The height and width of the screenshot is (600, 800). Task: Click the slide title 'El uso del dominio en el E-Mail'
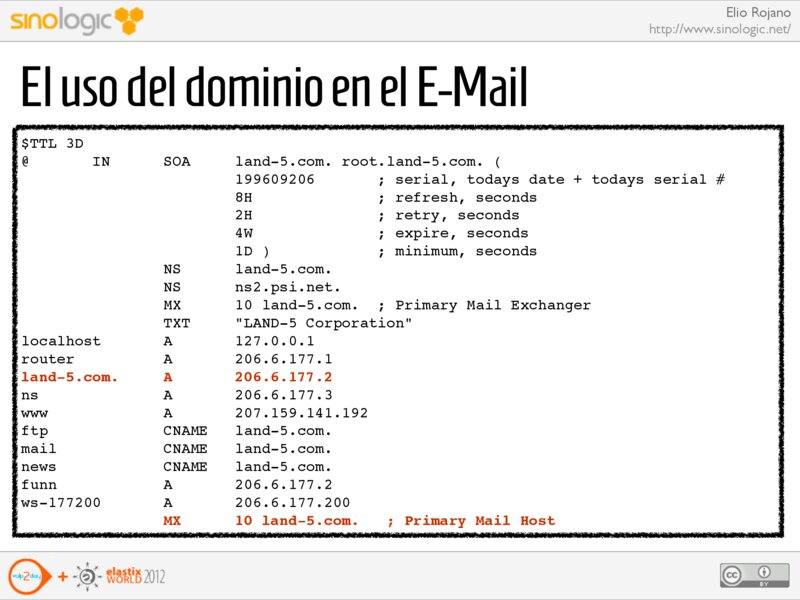tap(273, 89)
